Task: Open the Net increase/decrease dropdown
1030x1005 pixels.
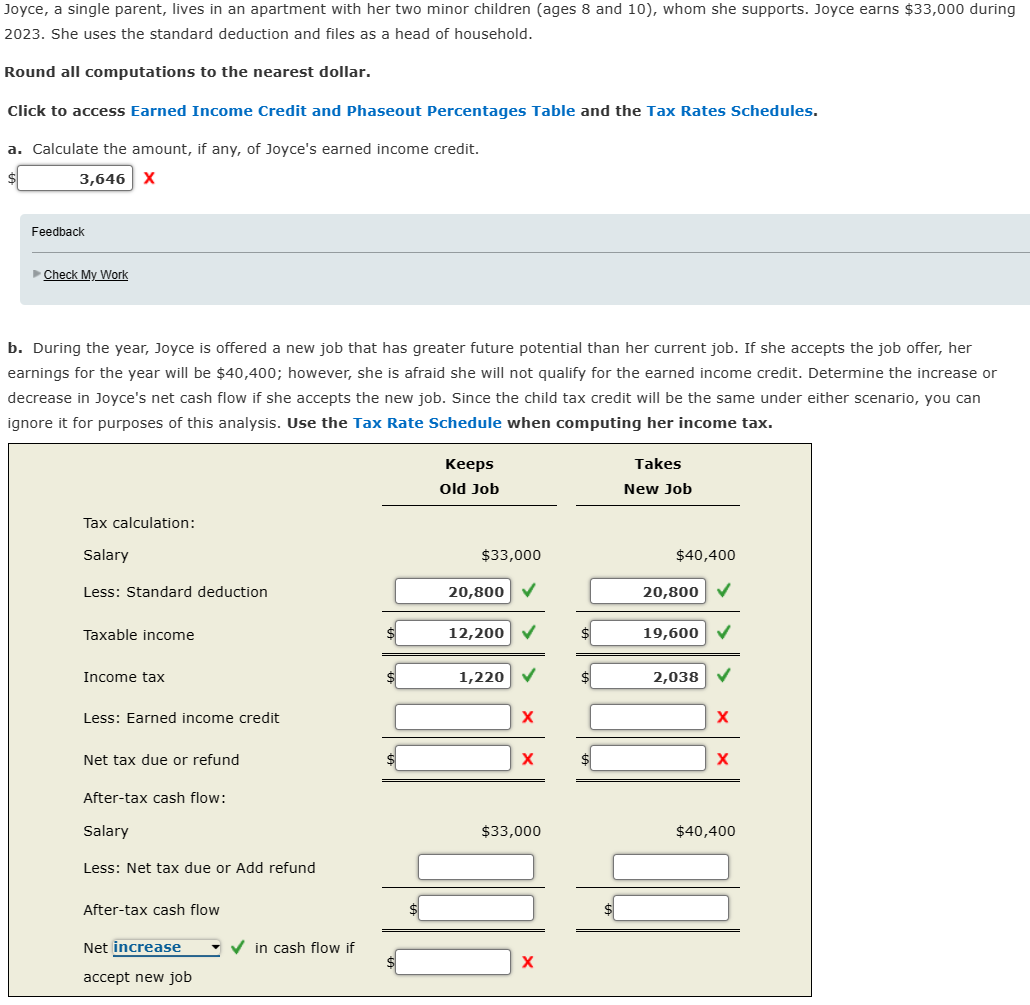Action: pos(166,947)
